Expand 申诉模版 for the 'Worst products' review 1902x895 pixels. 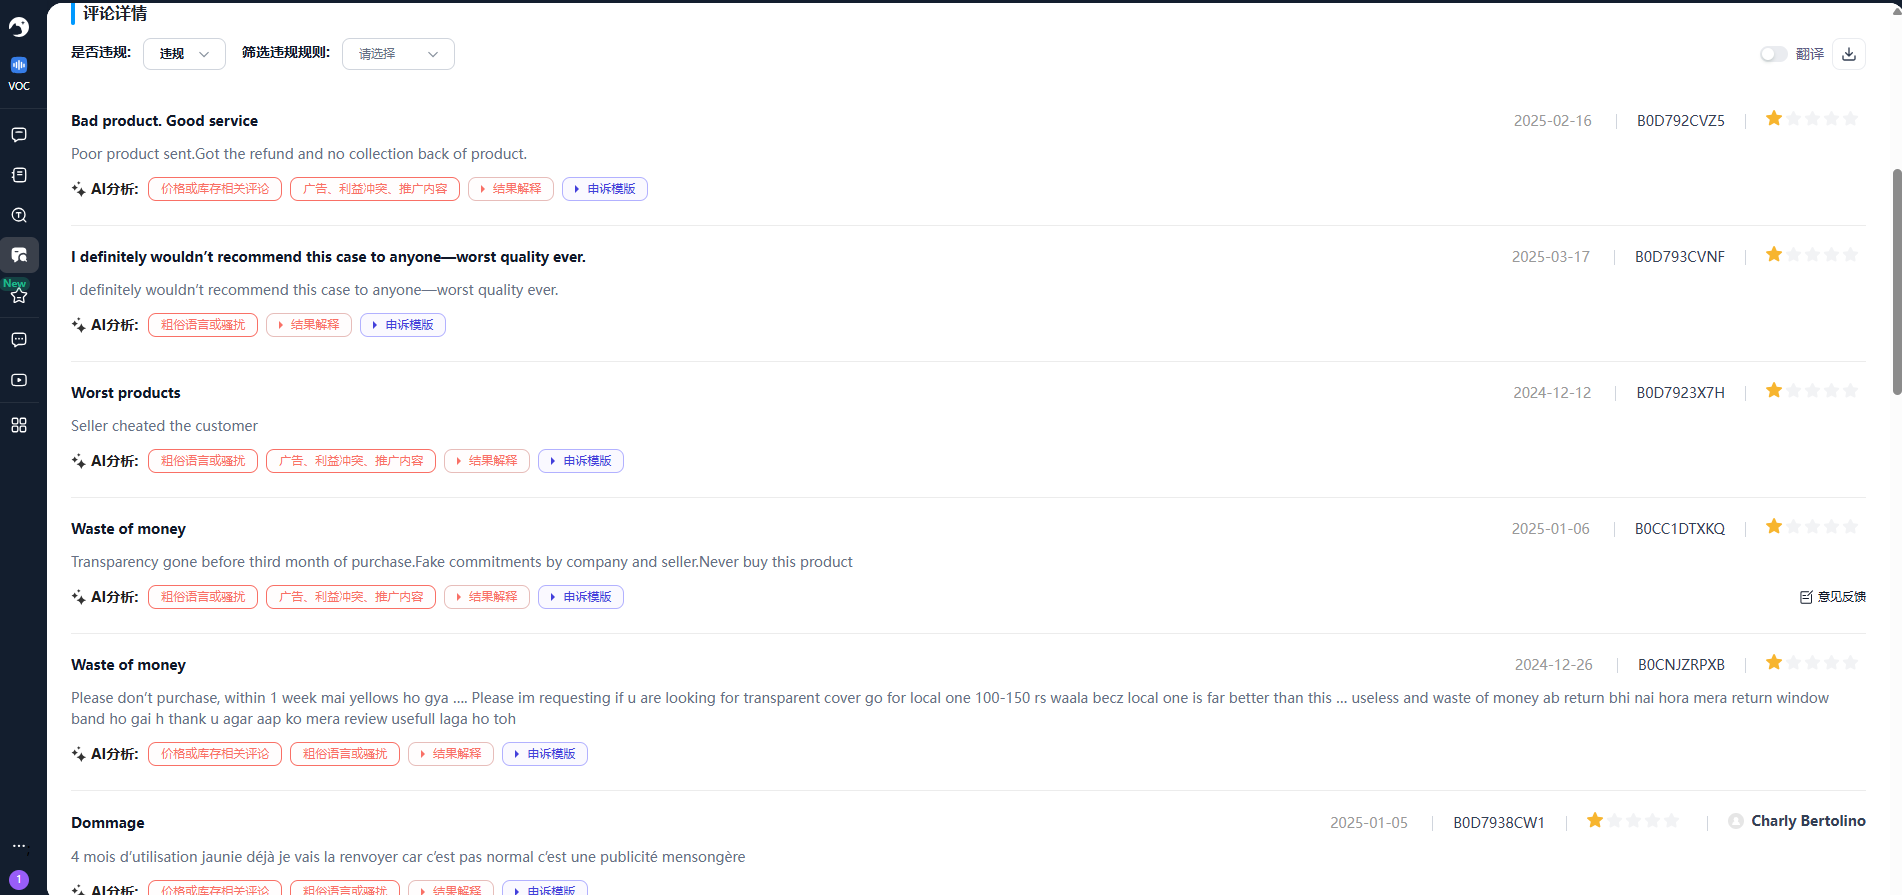(x=581, y=461)
